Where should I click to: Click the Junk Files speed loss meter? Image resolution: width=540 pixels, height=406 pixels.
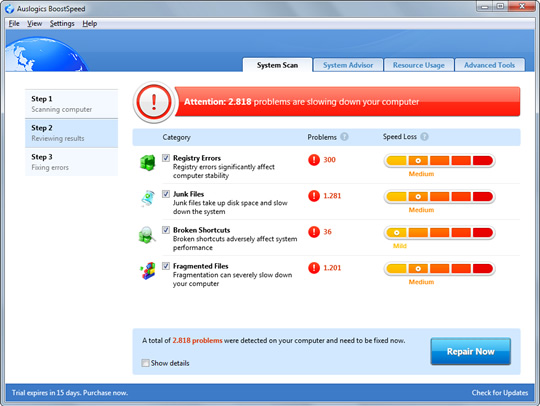(x=439, y=197)
